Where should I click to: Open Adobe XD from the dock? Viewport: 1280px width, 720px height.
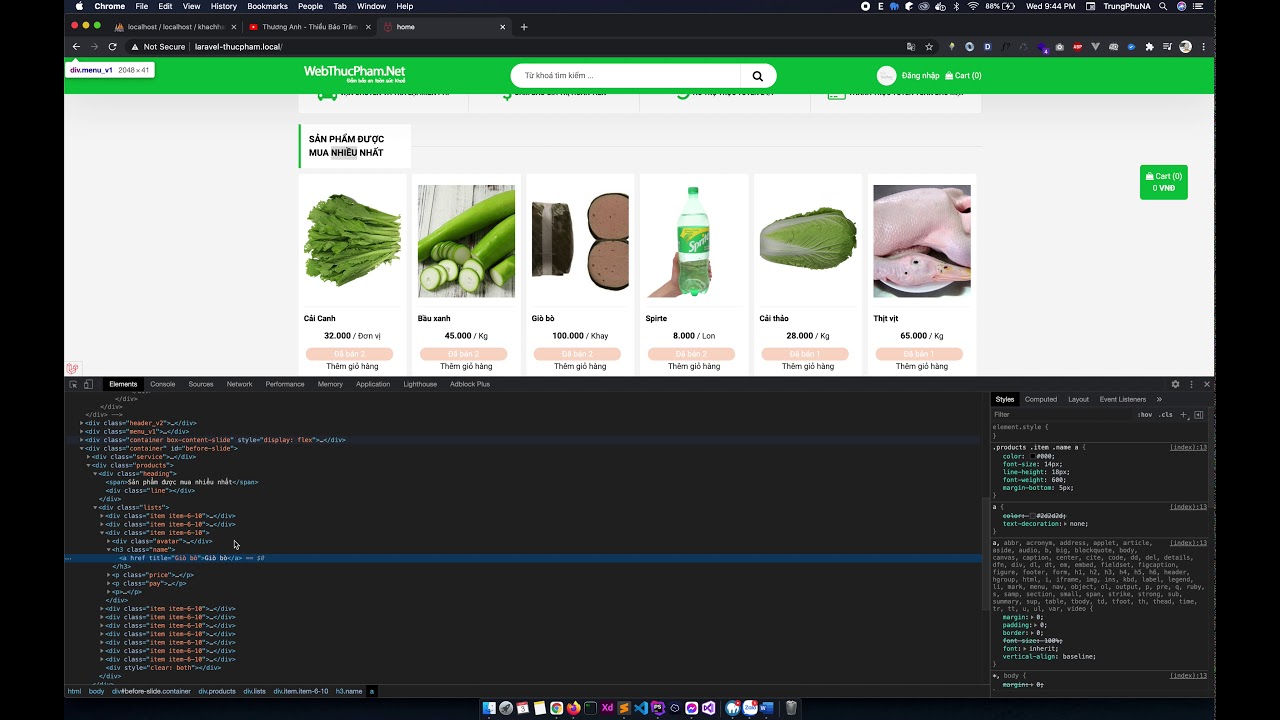tap(607, 708)
